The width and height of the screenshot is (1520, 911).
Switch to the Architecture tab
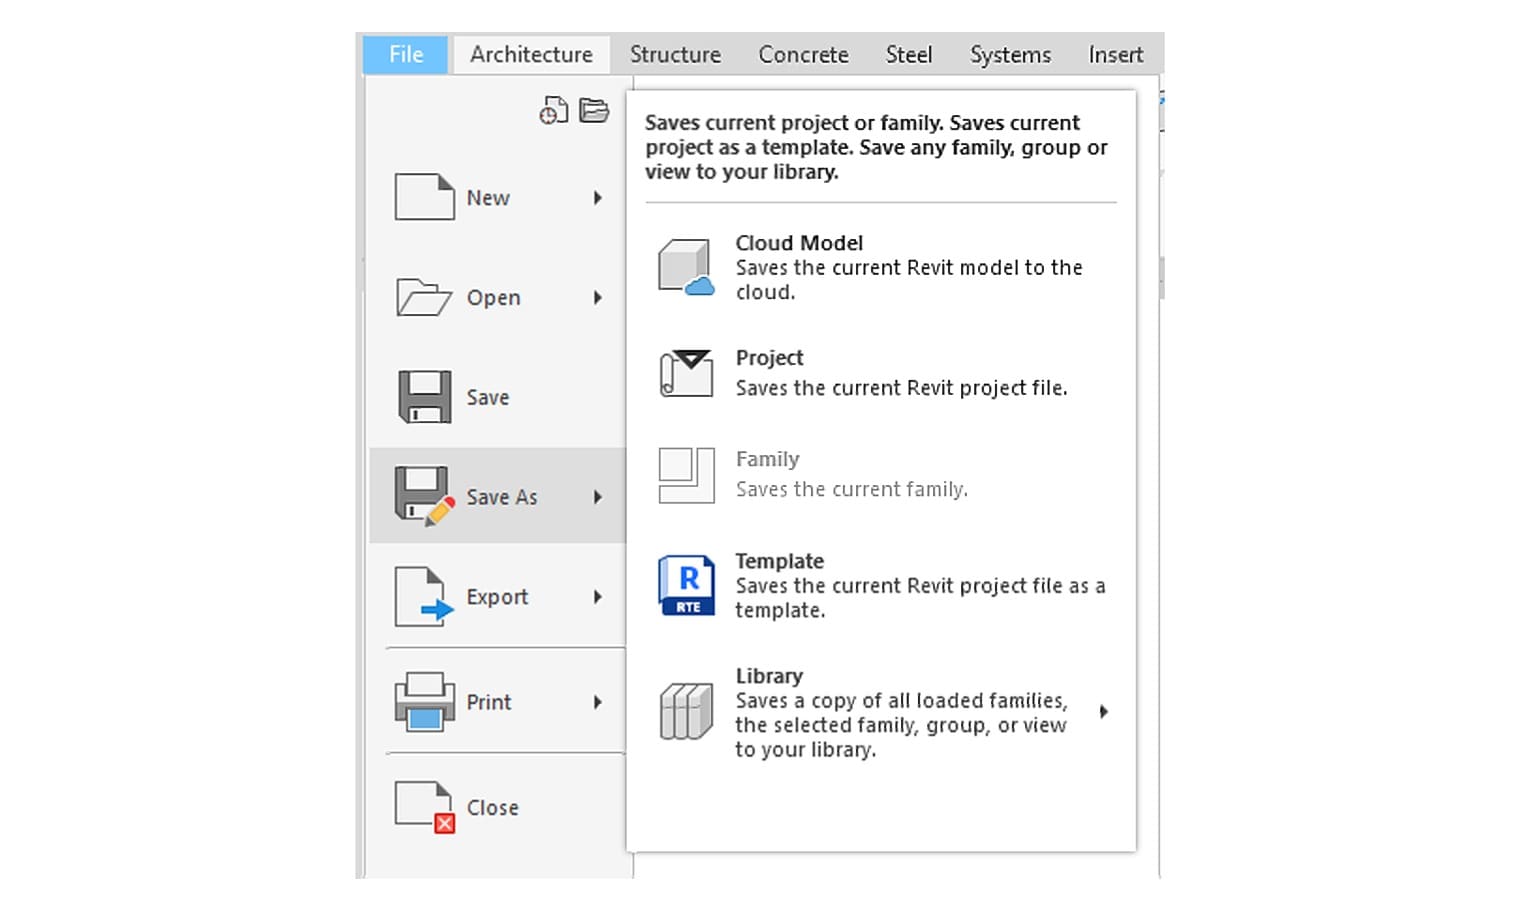pyautogui.click(x=531, y=54)
